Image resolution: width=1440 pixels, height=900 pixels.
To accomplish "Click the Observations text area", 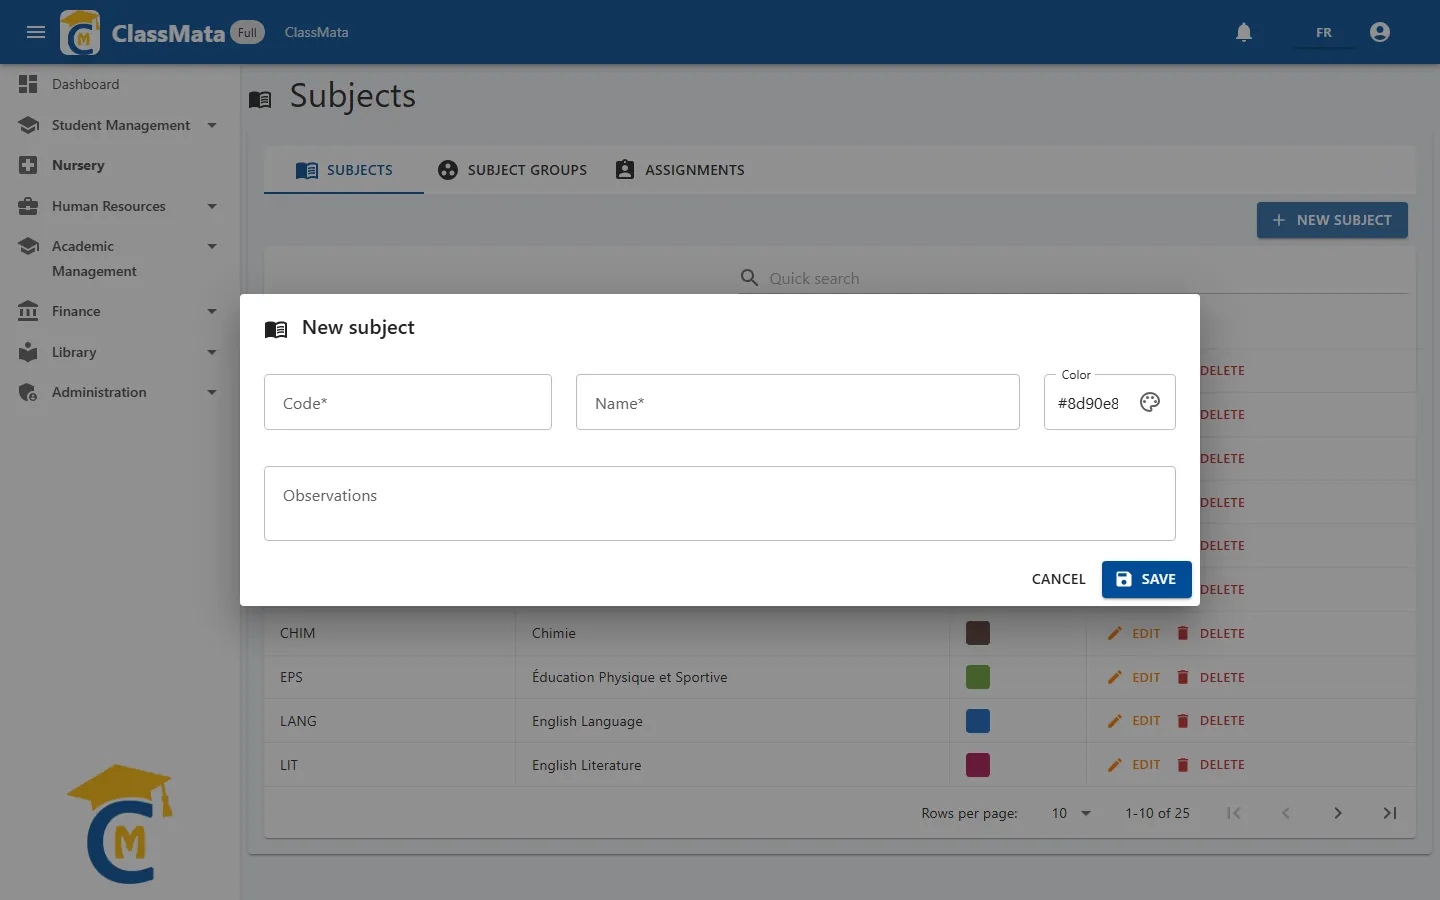I will [x=720, y=503].
